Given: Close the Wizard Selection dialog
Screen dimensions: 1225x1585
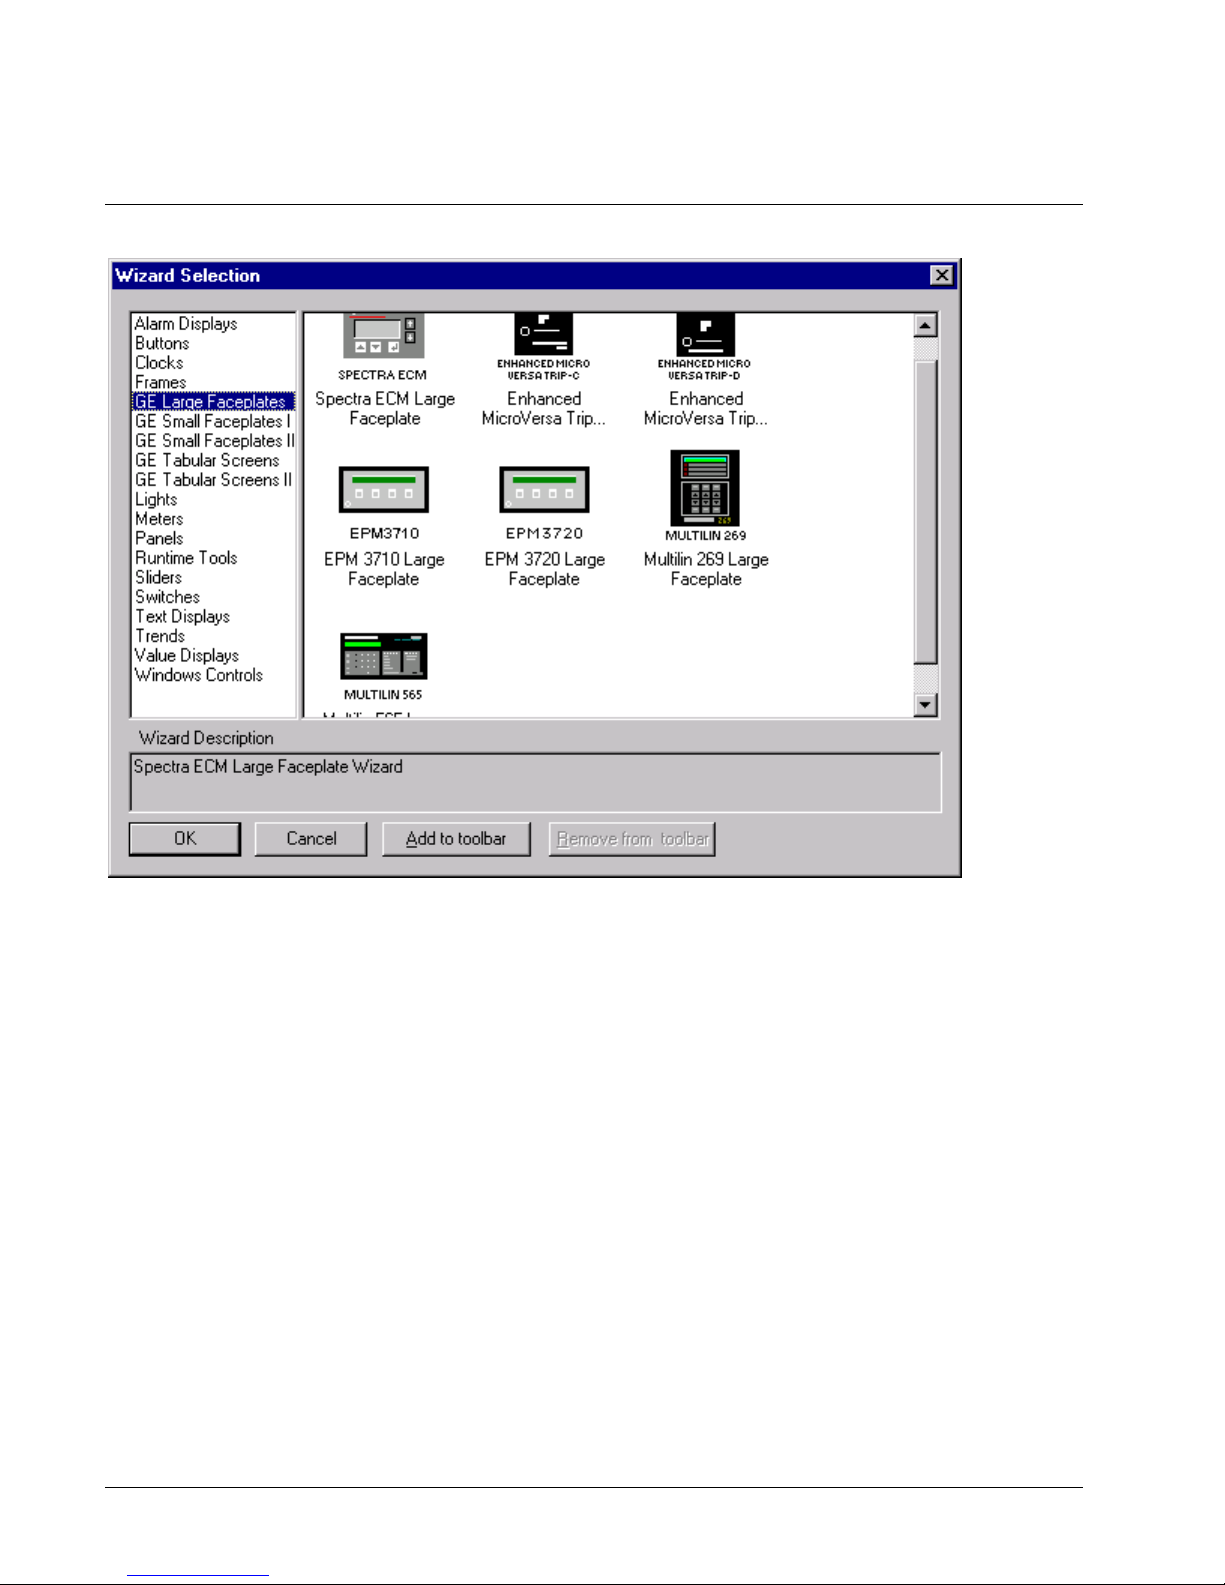Looking at the screenshot, I should click(941, 275).
